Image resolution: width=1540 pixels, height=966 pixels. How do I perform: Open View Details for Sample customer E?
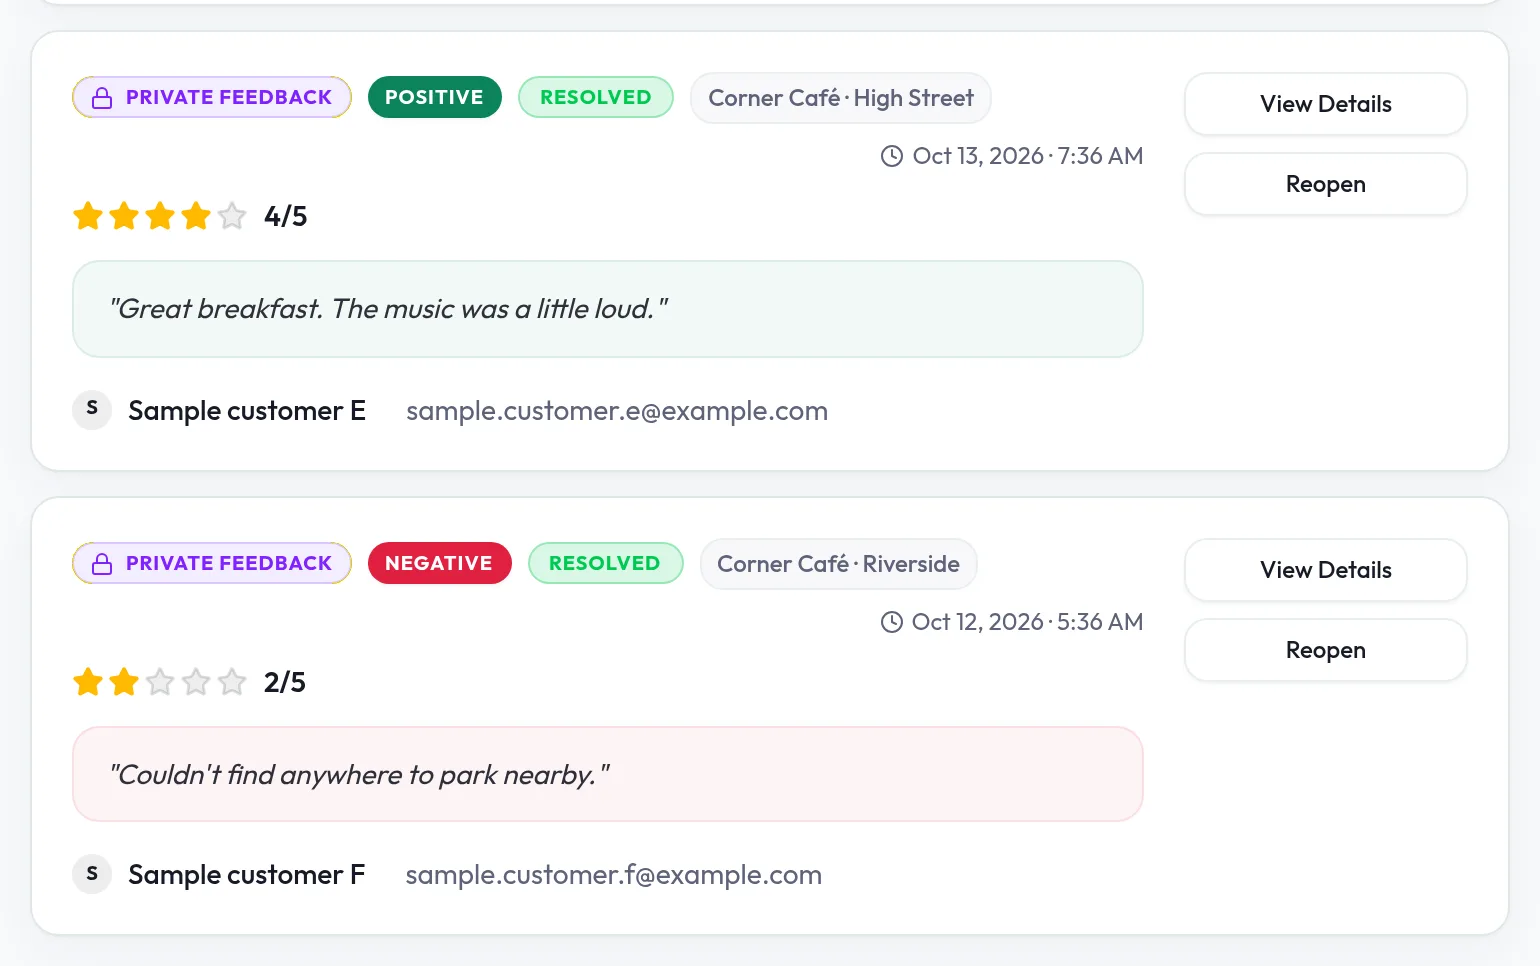(1325, 104)
